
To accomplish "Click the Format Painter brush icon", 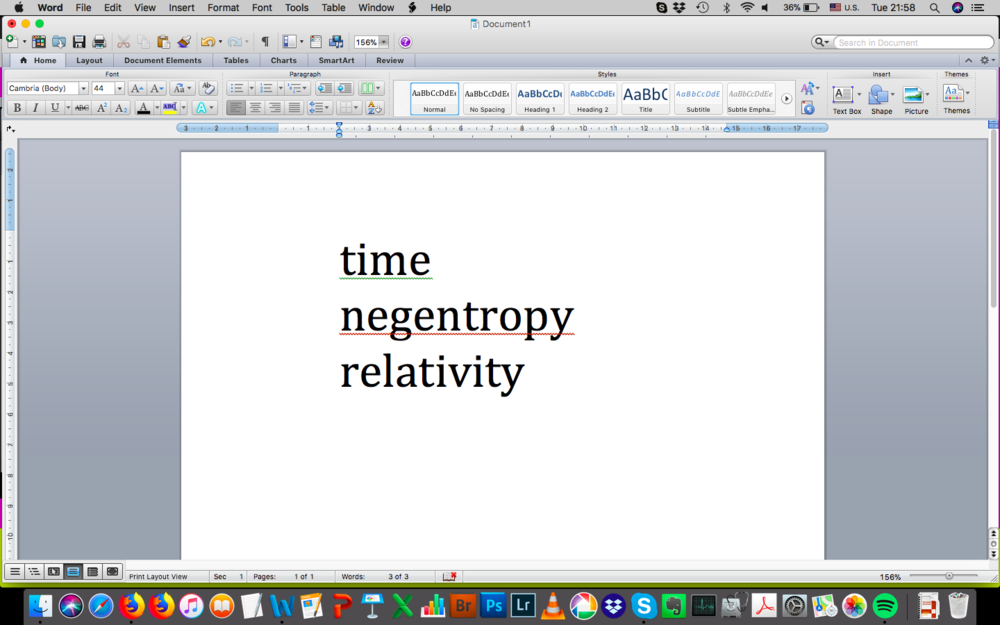I will [x=184, y=42].
